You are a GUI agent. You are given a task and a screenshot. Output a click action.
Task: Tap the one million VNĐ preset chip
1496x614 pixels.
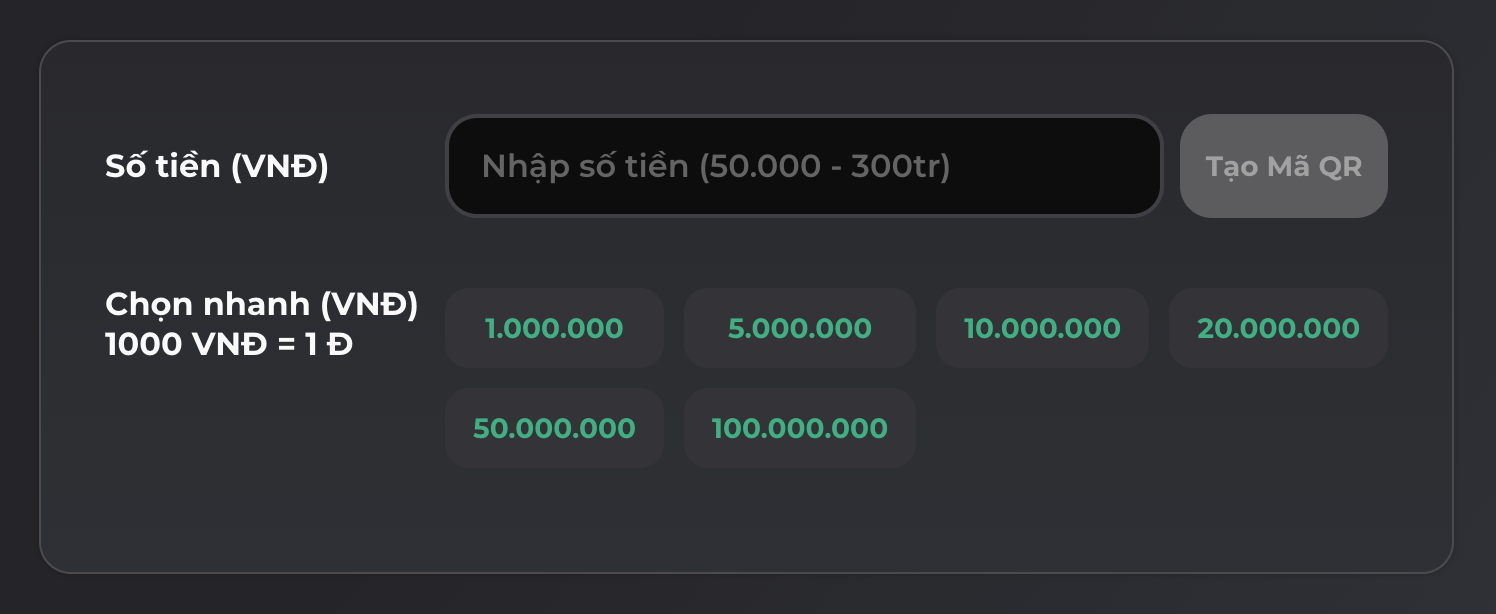(x=554, y=328)
